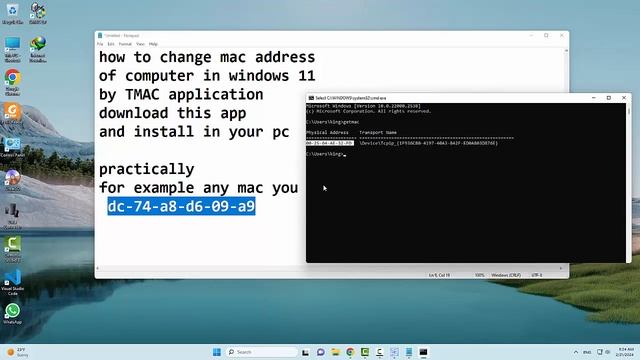
Task: Open Task View from the taskbar
Action: [305, 352]
